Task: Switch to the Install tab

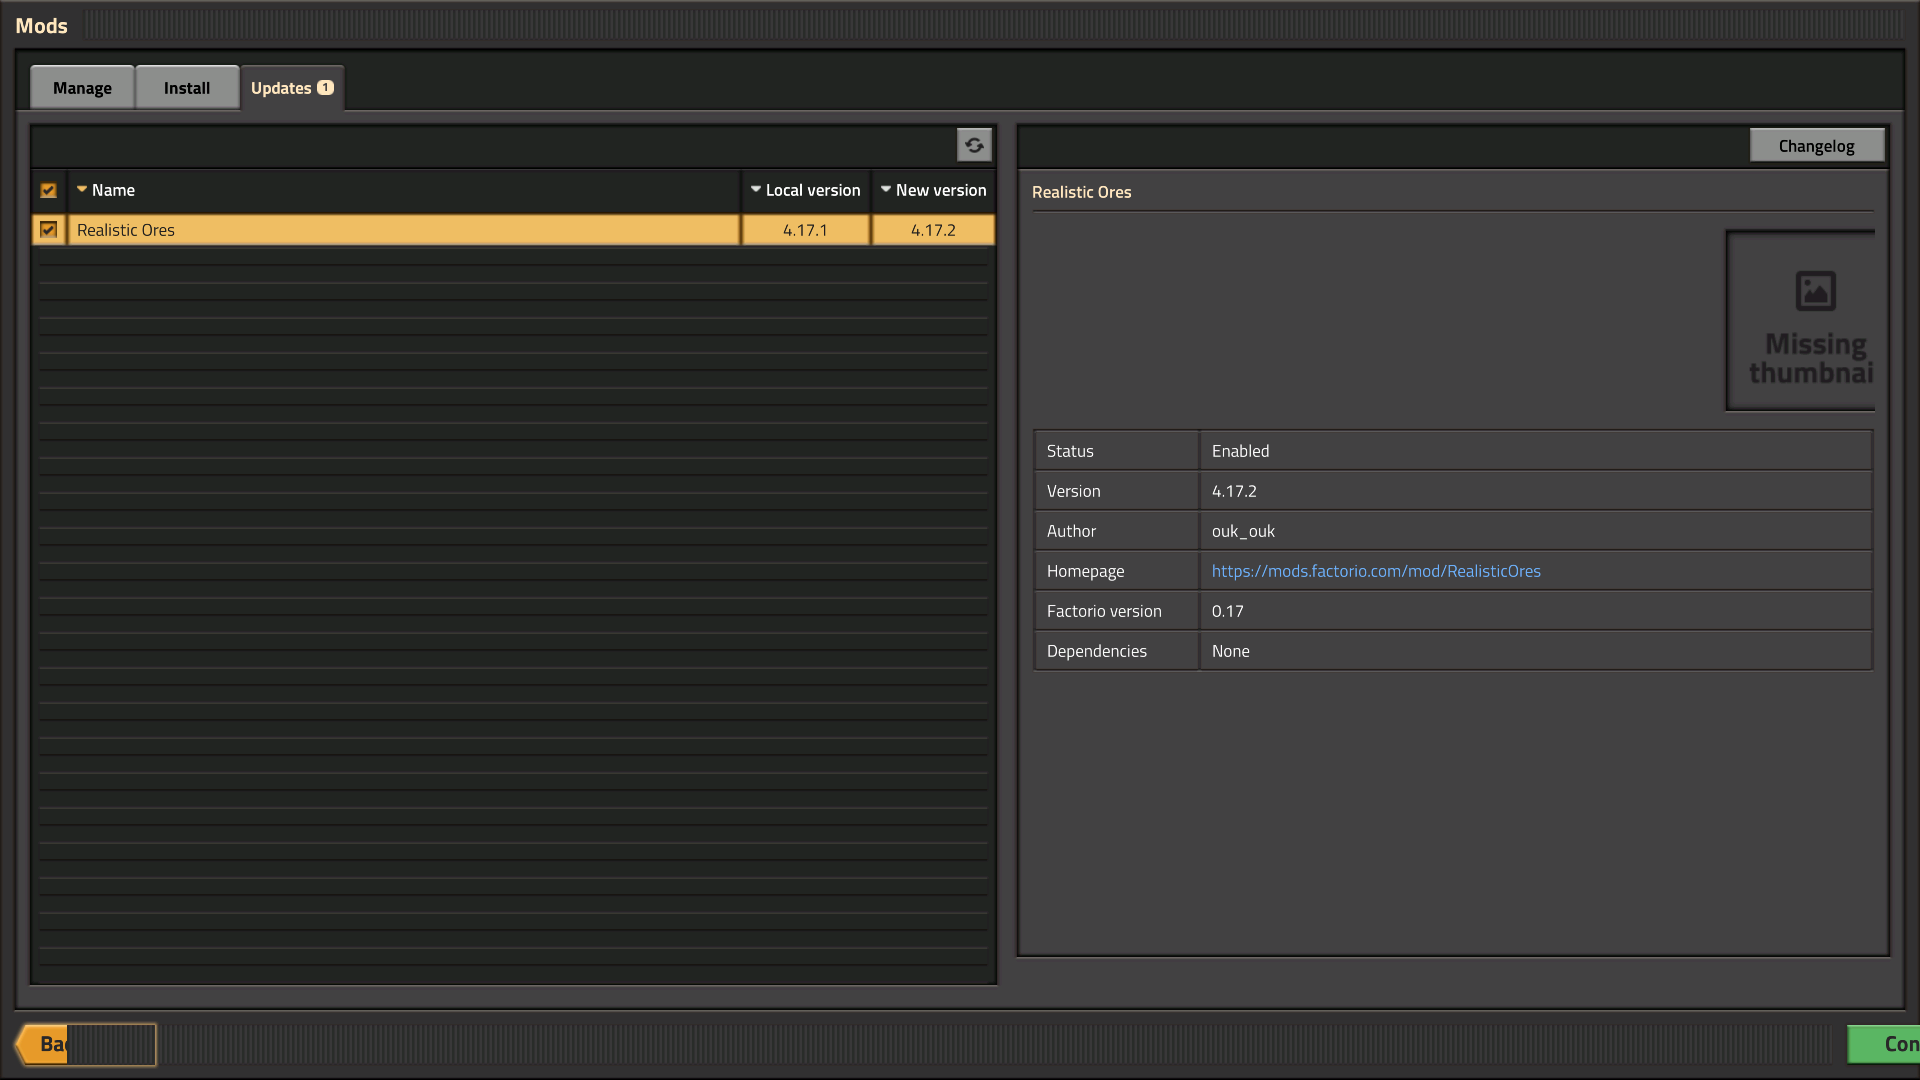Action: pos(186,87)
